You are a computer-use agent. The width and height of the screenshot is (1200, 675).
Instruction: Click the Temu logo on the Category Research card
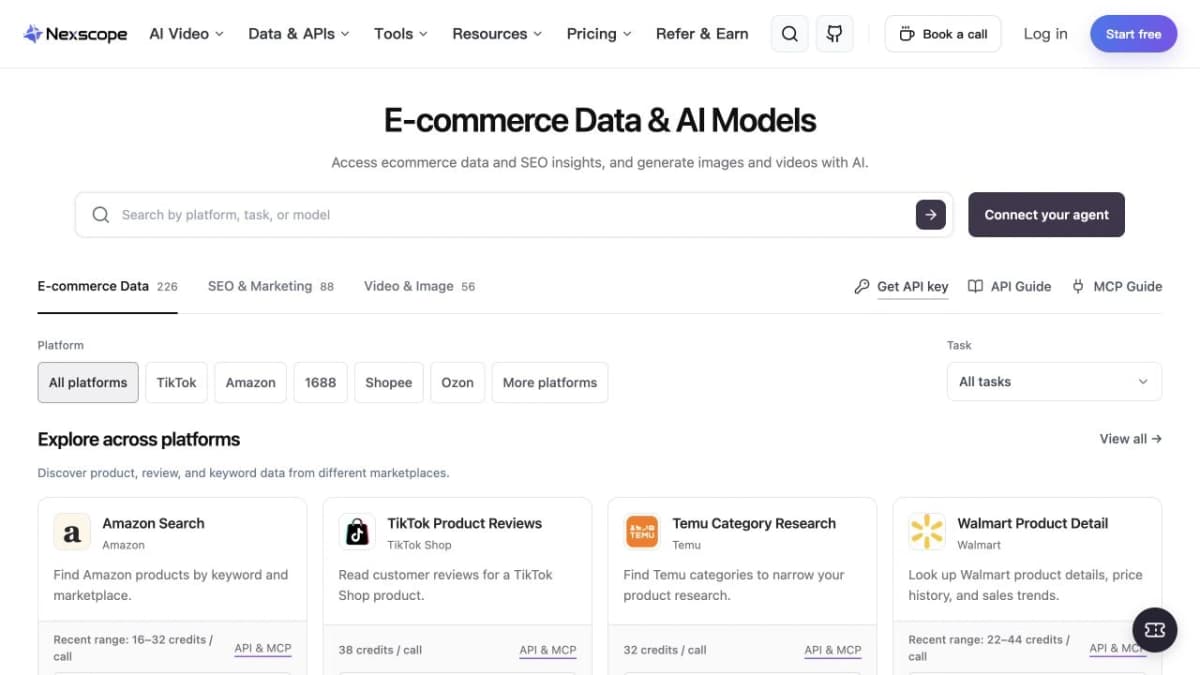tap(642, 533)
